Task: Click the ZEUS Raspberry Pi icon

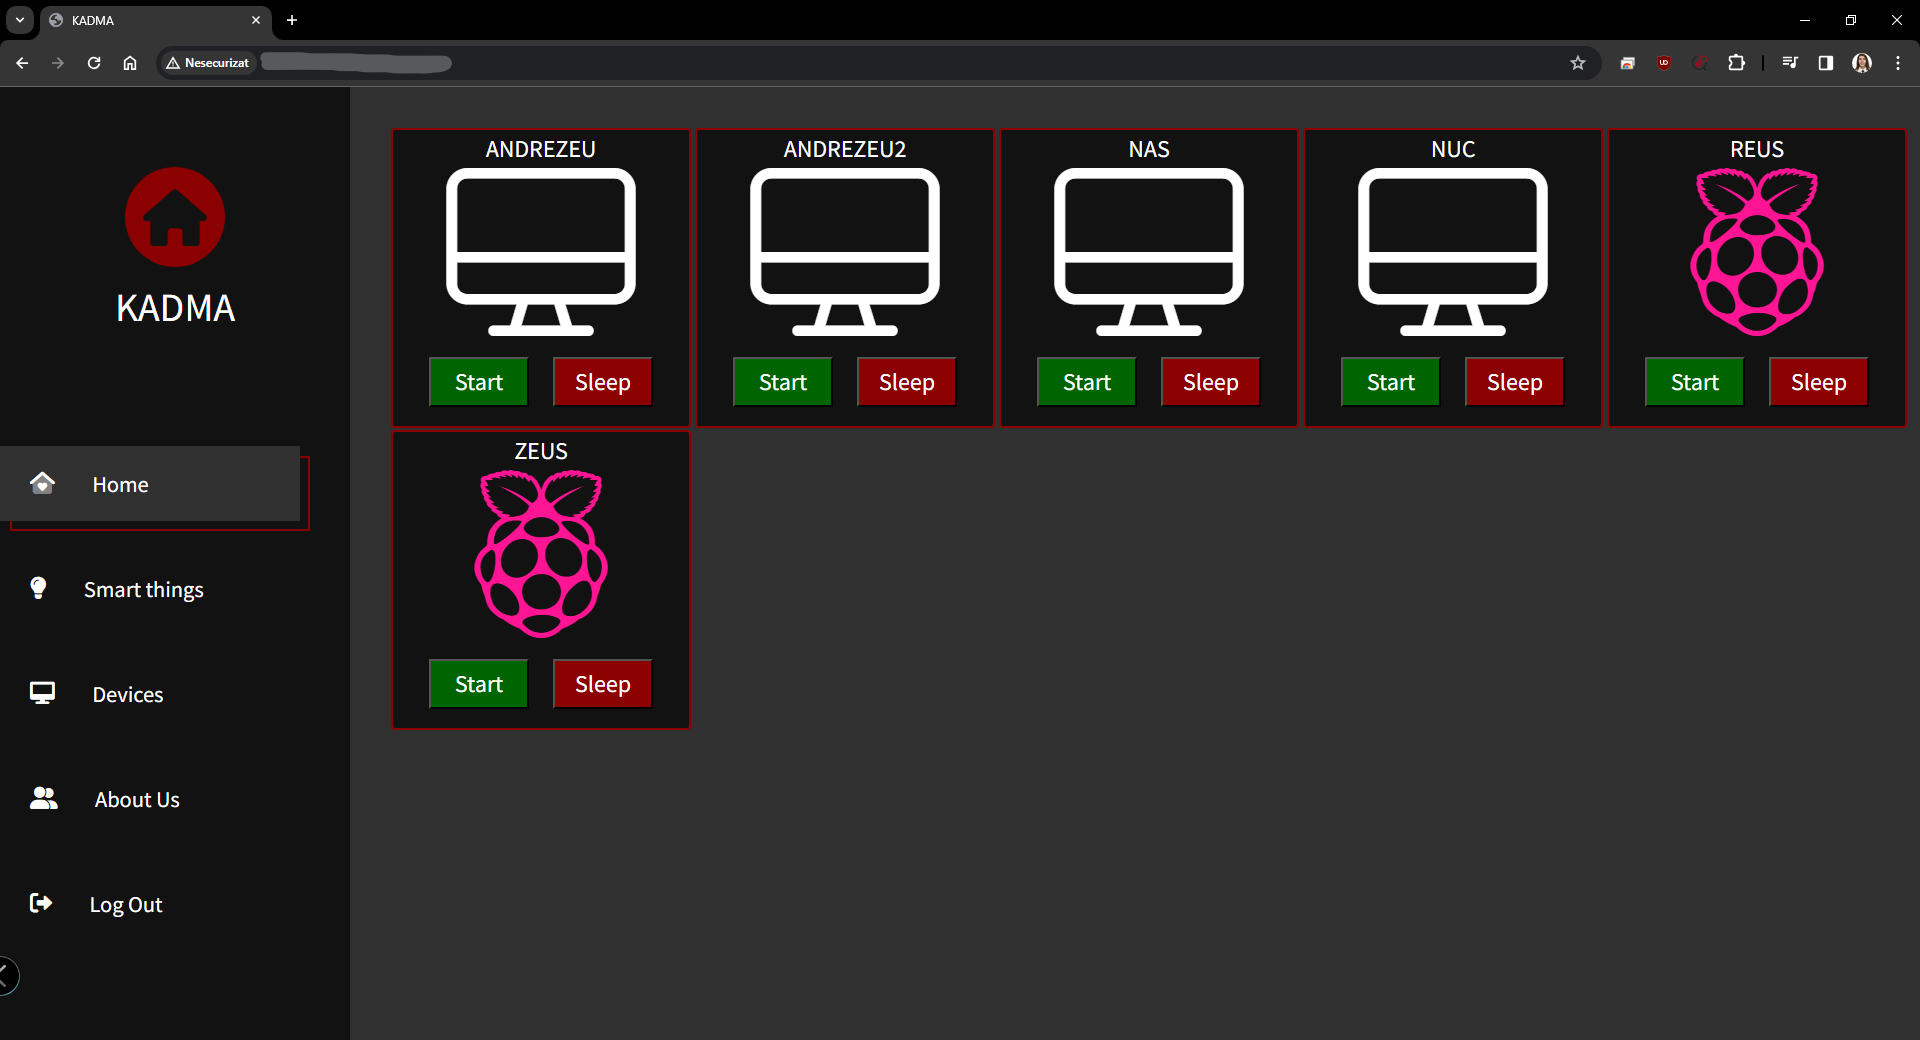Action: (540, 553)
